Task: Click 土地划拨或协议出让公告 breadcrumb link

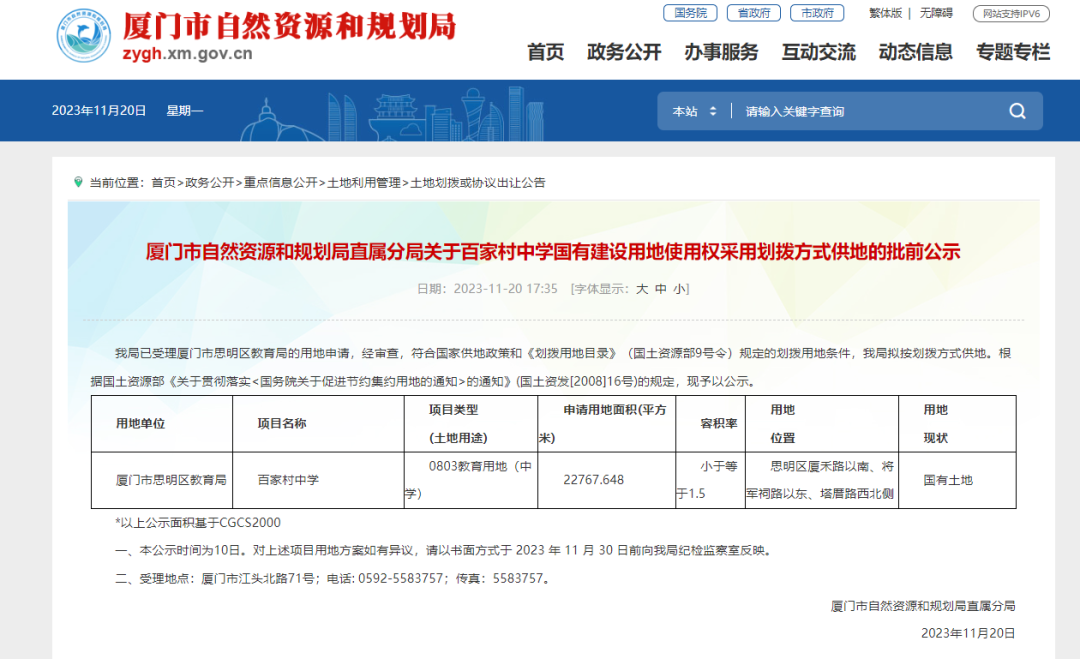Action: pyautogui.click(x=478, y=182)
